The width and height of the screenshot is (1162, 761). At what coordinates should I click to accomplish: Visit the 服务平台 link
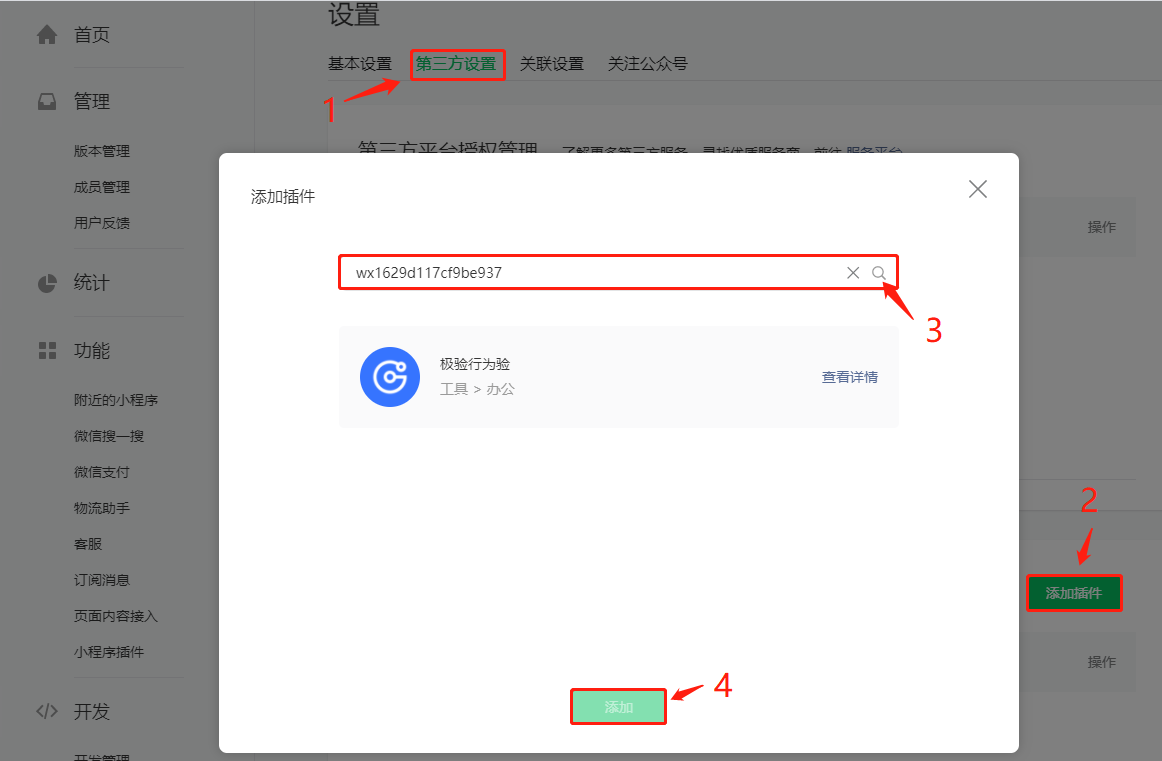click(x=875, y=151)
